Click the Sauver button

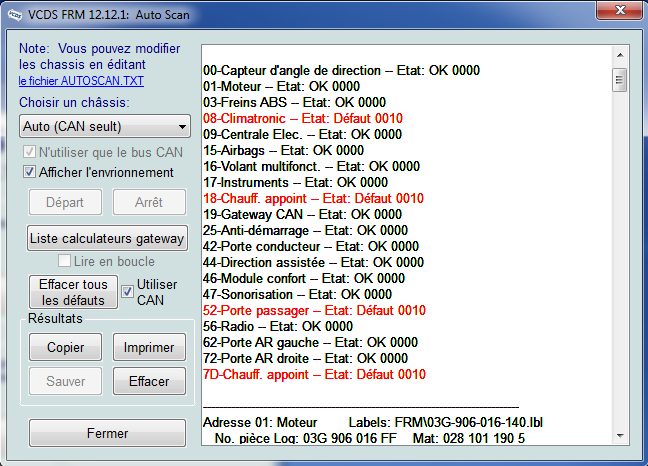[x=65, y=381]
